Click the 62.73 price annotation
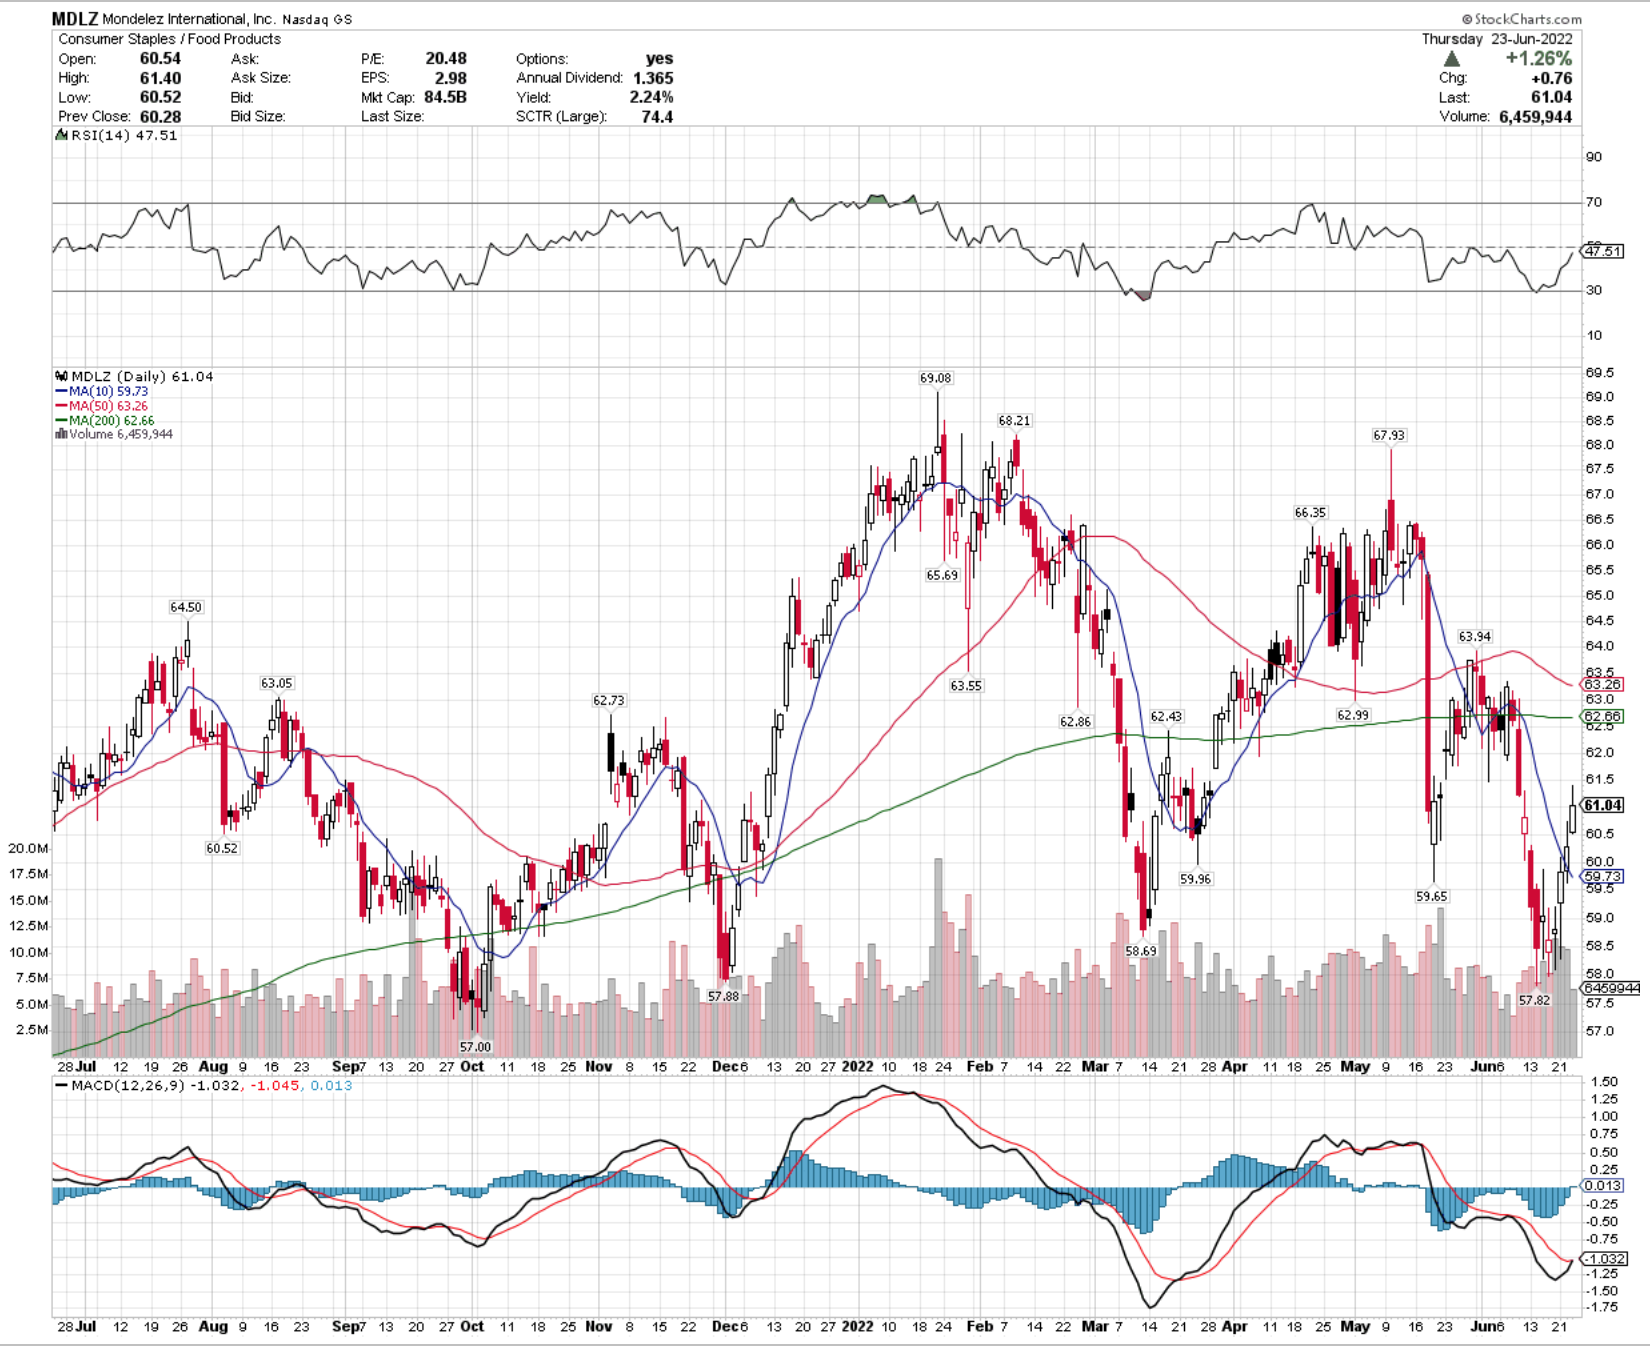 pos(608,700)
